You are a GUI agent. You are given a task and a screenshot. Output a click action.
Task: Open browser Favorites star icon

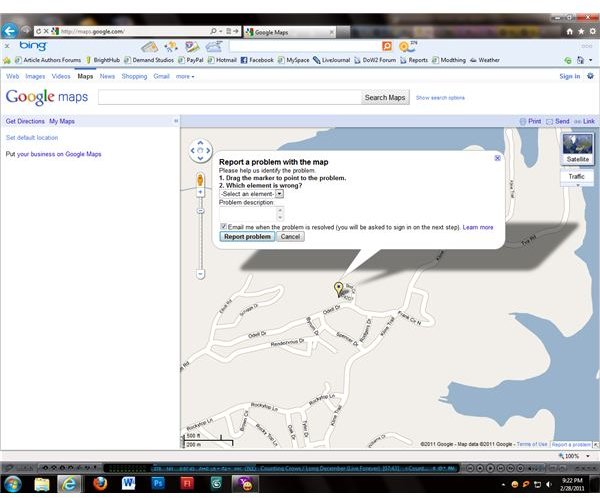(581, 31)
